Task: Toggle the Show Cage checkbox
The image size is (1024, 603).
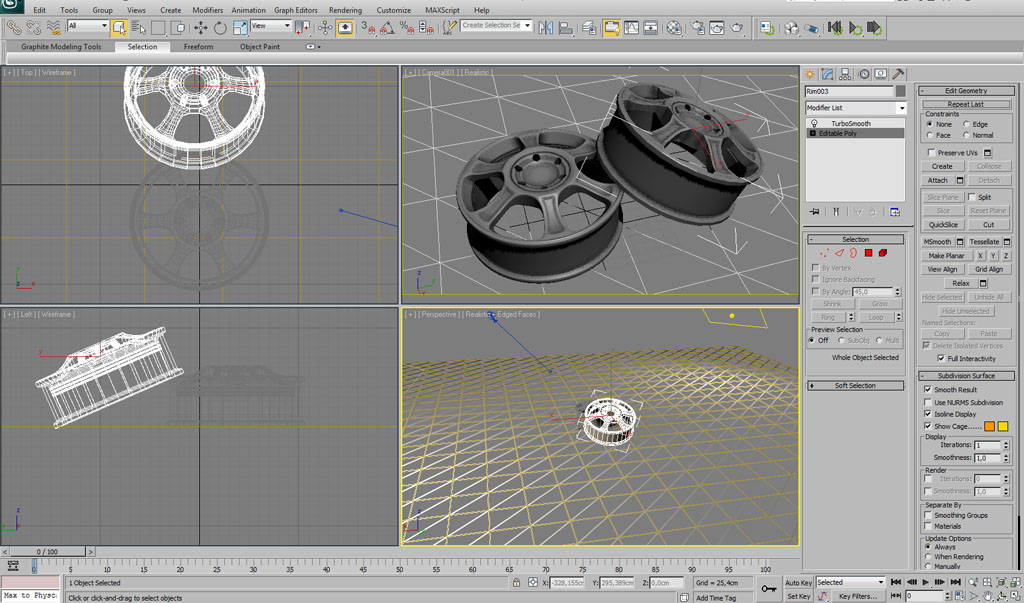Action: click(927, 426)
